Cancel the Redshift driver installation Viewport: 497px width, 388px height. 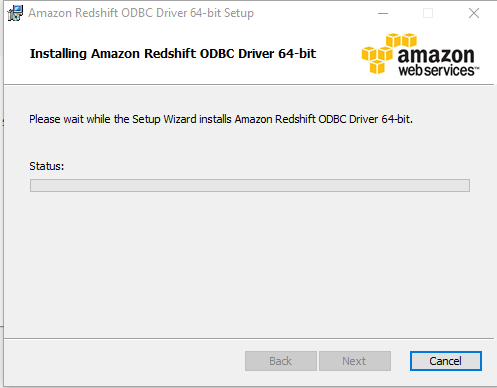click(x=446, y=361)
